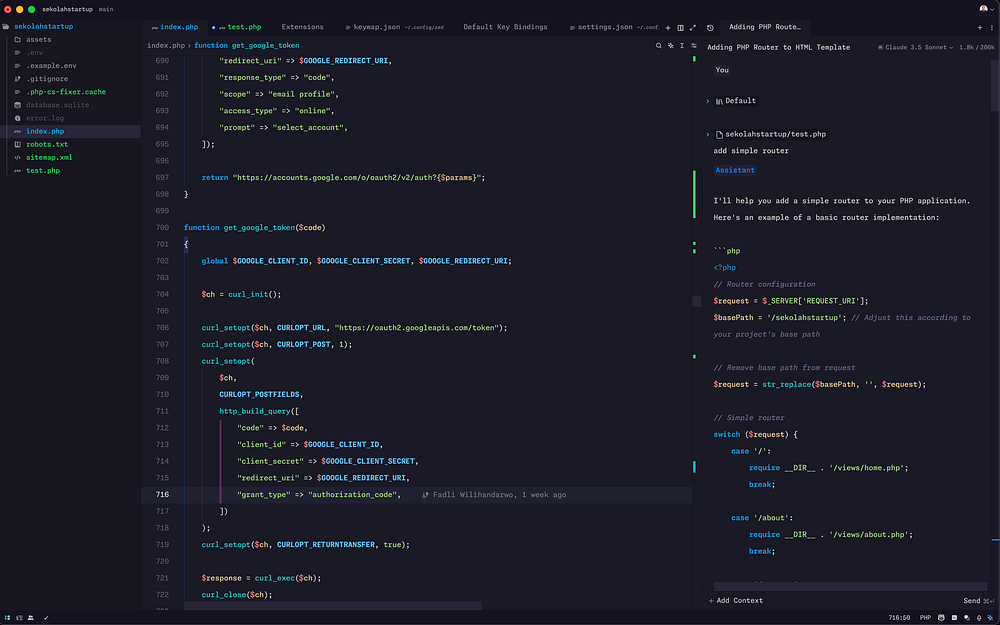Screen dimensions: 1000x625
Task: Click the buffer search magnifier icon
Action: click(659, 46)
